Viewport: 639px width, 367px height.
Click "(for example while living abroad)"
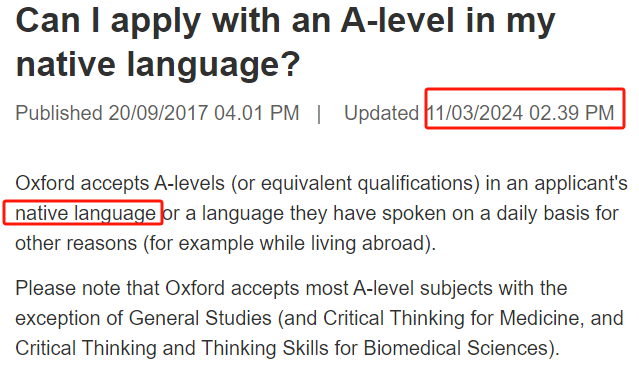coord(290,244)
